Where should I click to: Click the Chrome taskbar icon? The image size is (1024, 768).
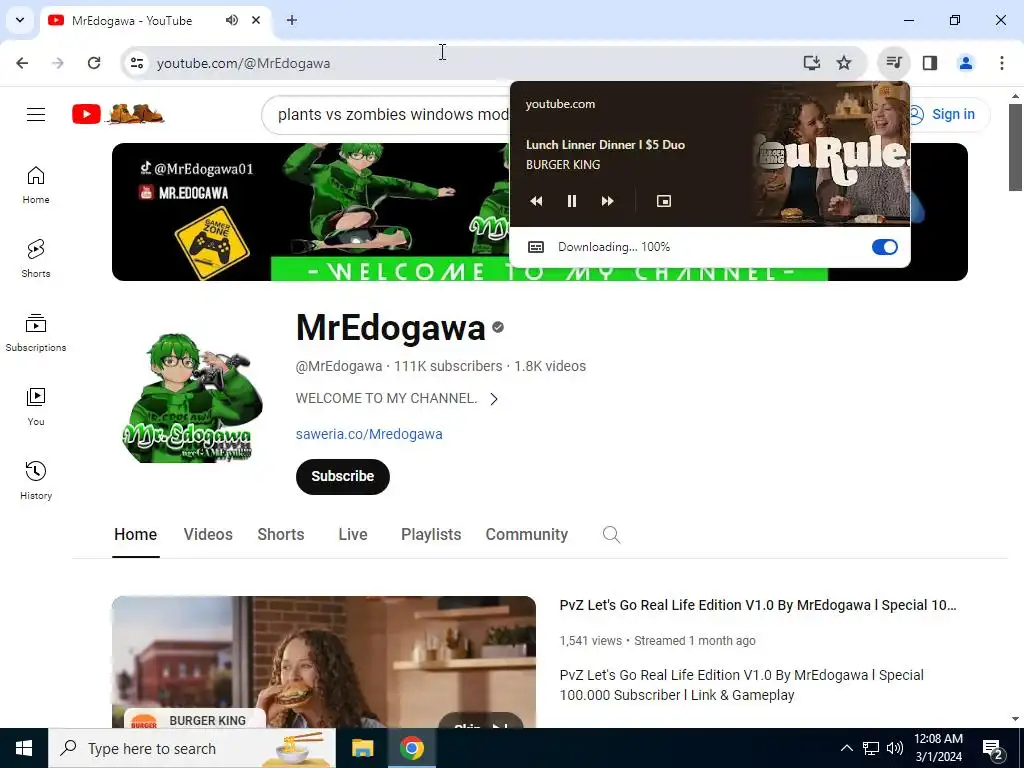click(411, 748)
